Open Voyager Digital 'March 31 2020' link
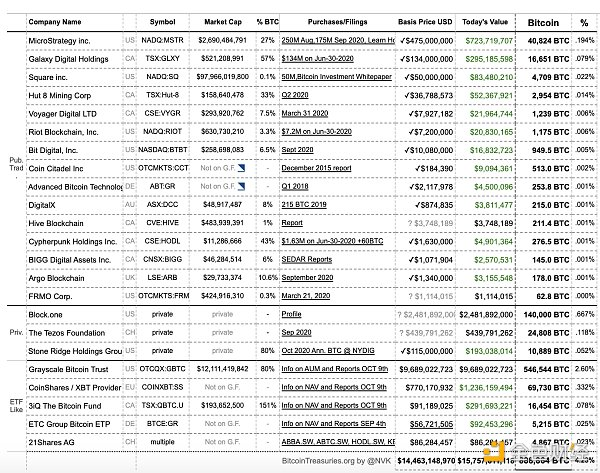The width and height of the screenshot is (600, 473). pos(305,113)
